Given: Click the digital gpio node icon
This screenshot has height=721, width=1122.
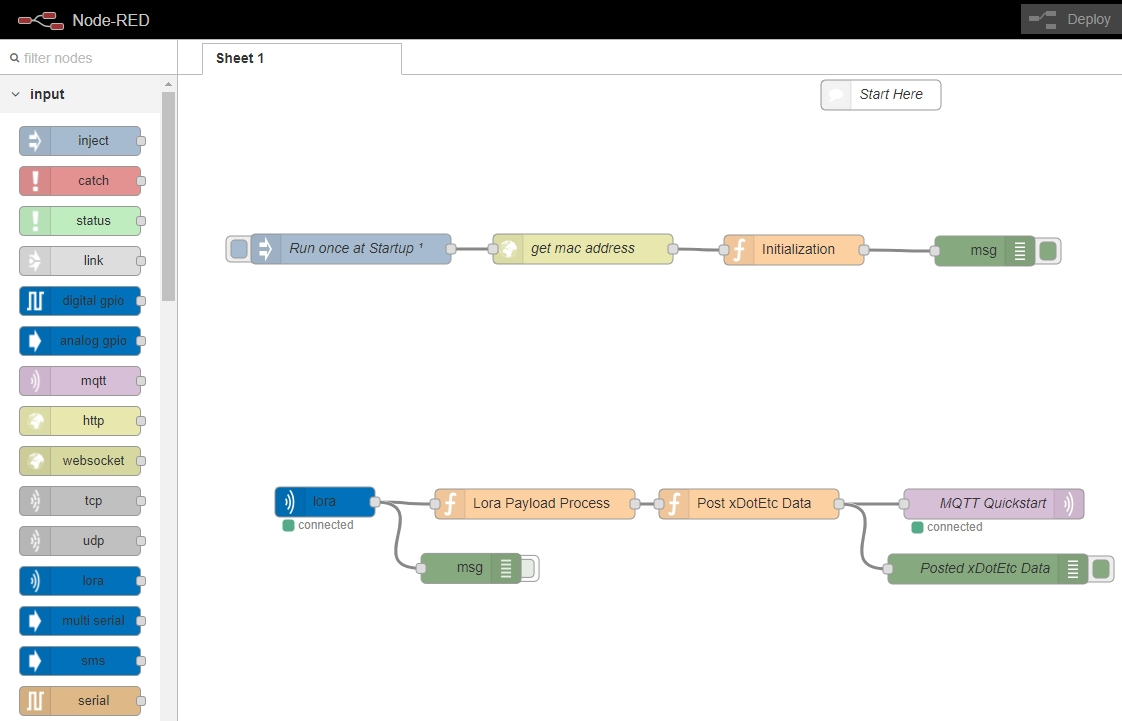Looking at the screenshot, I should point(35,301).
